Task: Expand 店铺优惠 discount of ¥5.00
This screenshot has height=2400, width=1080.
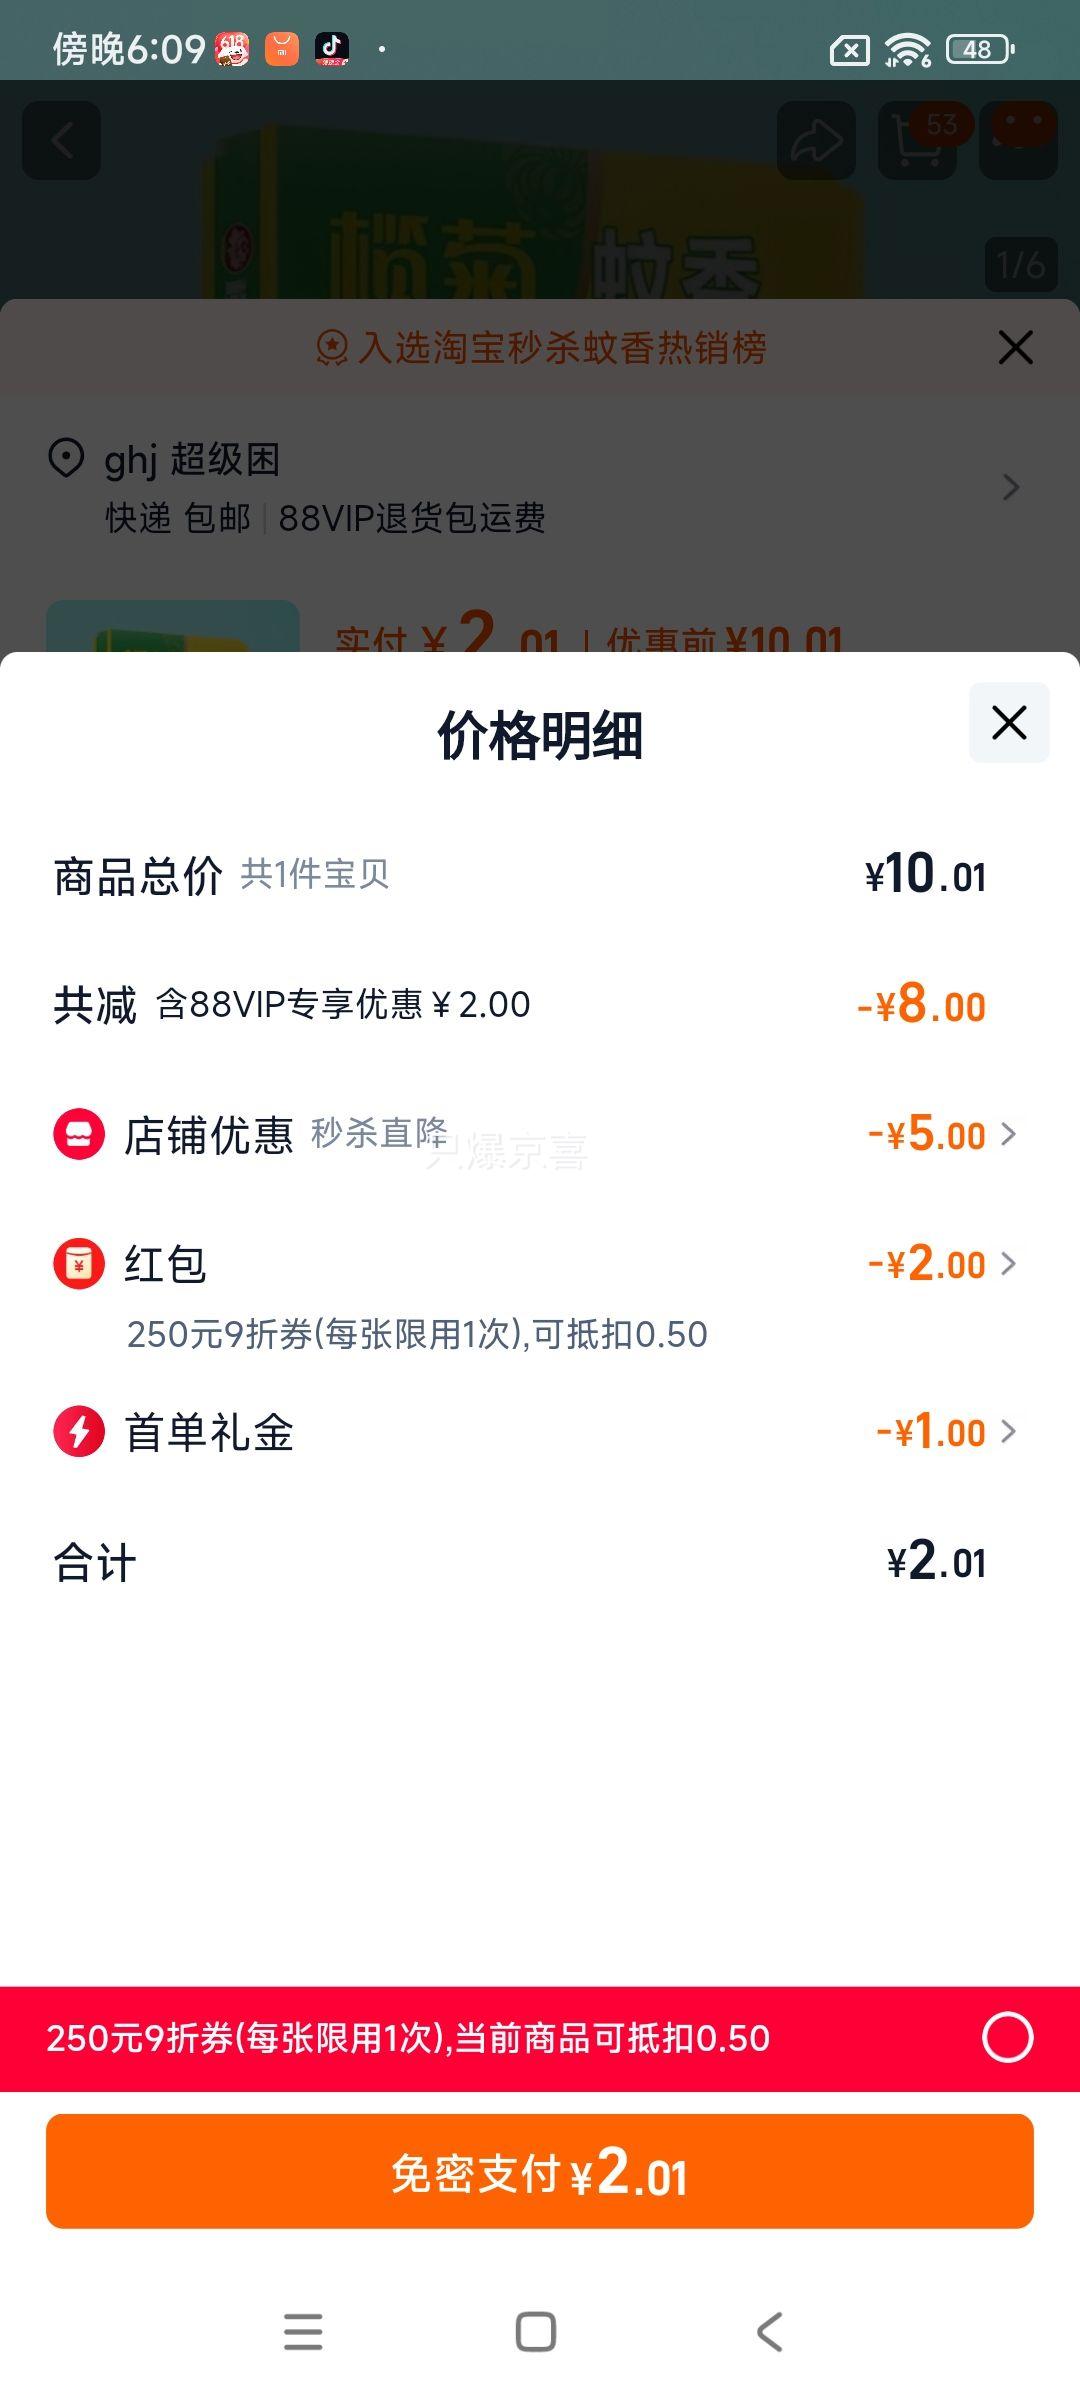Action: [942, 1134]
